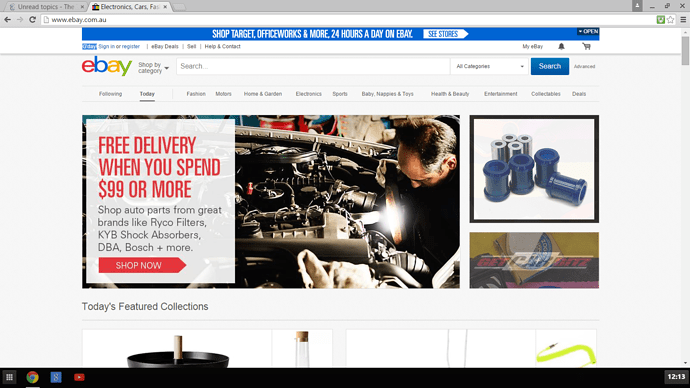The height and width of the screenshot is (388, 690).
Task: Open the shopping cart icon
Action: [586, 46]
